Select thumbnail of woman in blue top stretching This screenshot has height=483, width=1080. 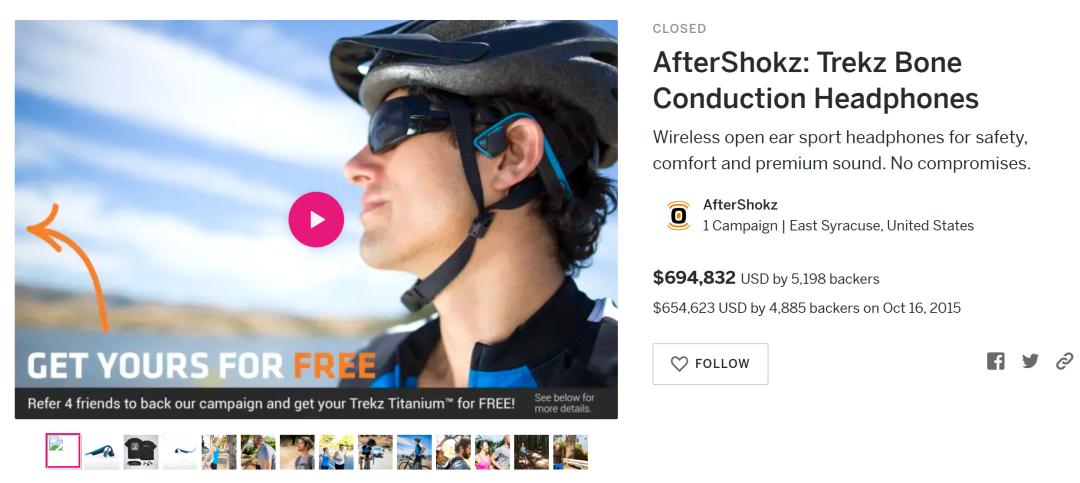pyautogui.click(x=219, y=452)
